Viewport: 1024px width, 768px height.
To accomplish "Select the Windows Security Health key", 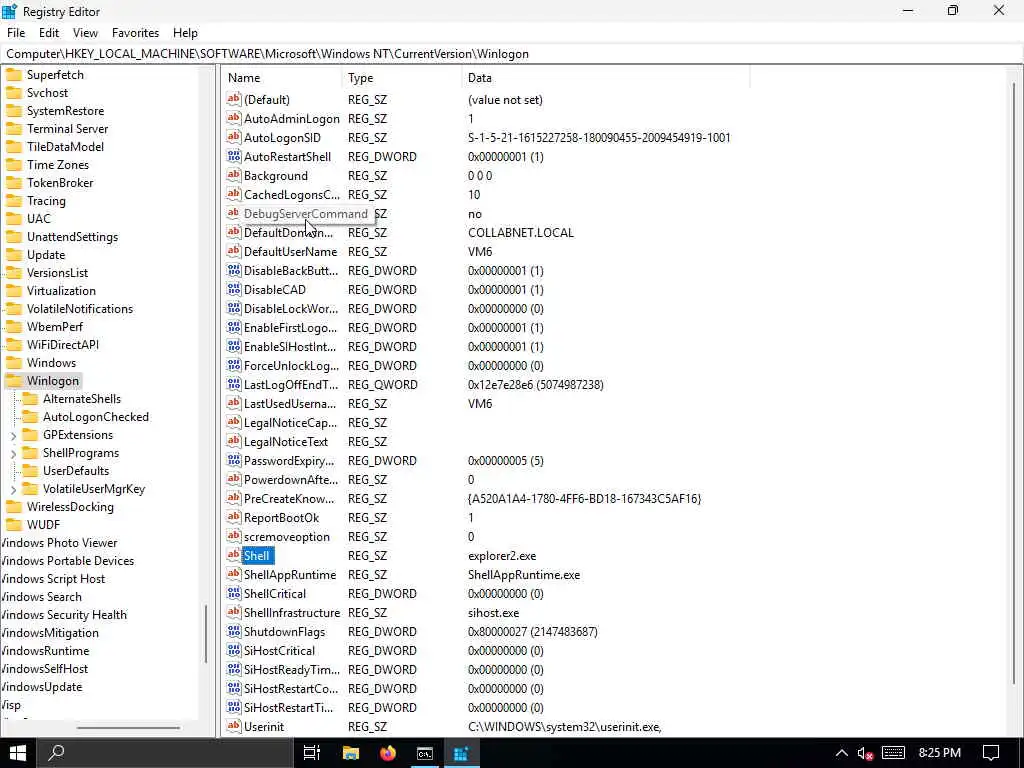I will [x=64, y=615].
